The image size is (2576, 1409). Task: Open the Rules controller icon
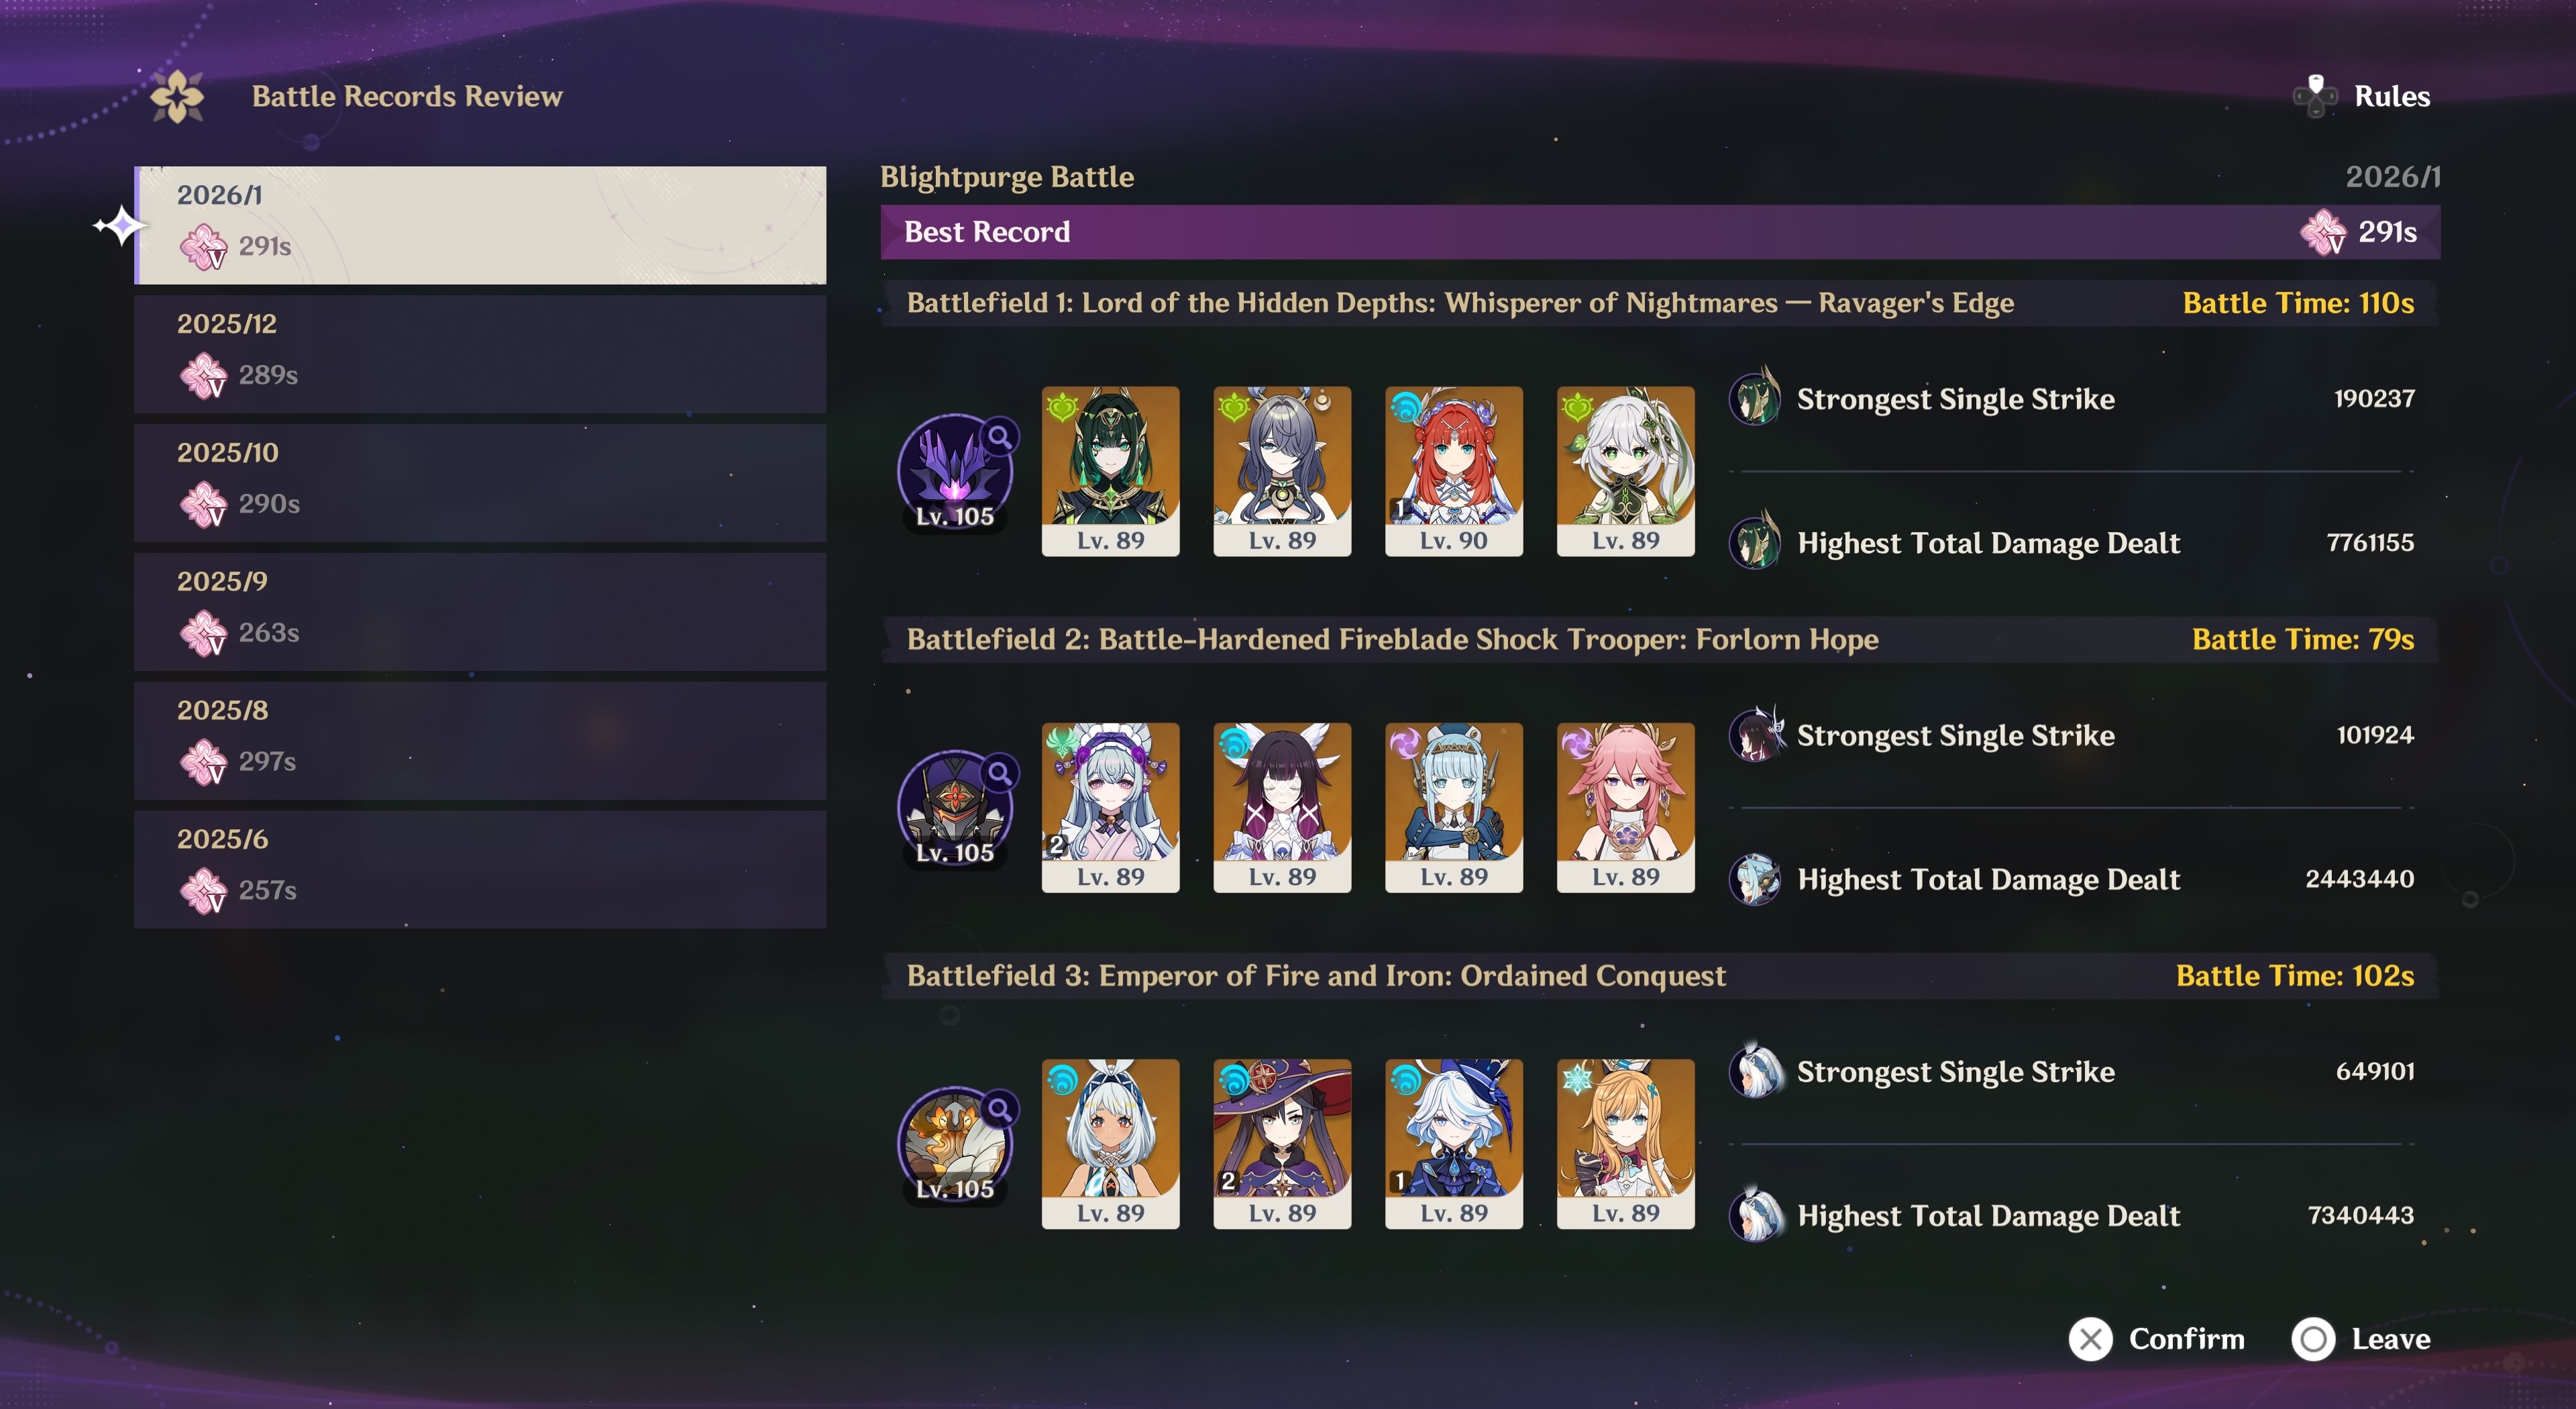[x=2315, y=96]
